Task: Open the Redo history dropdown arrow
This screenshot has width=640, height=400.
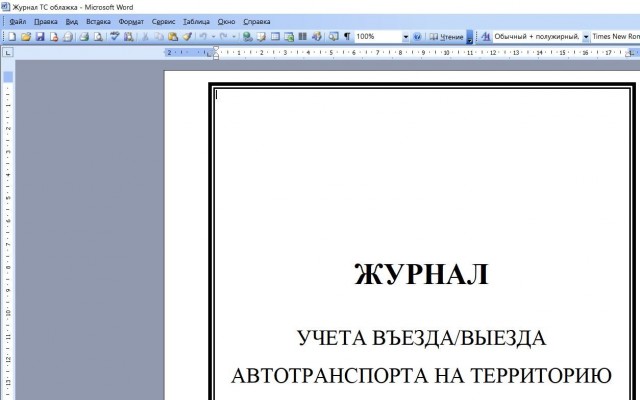Action: (x=234, y=37)
